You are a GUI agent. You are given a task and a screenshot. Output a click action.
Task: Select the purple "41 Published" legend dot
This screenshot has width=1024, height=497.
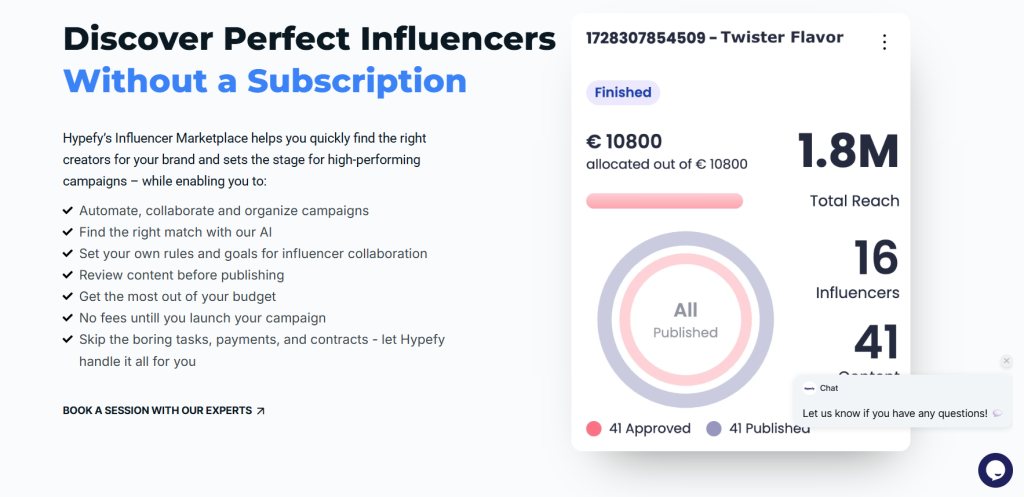click(714, 429)
